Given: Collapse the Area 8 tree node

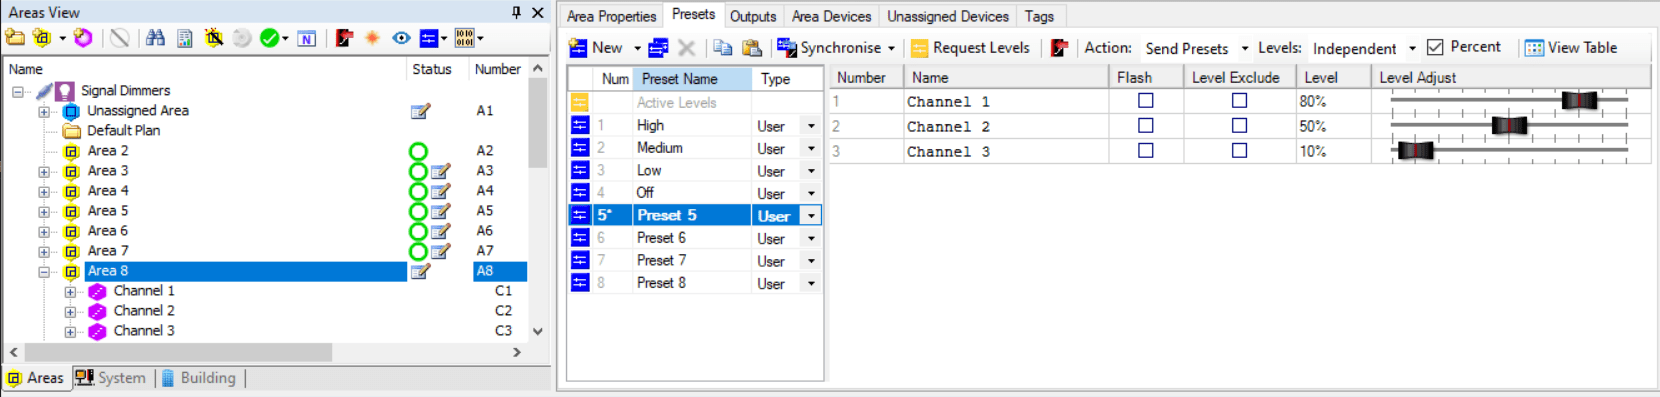Looking at the screenshot, I should pyautogui.click(x=44, y=272).
